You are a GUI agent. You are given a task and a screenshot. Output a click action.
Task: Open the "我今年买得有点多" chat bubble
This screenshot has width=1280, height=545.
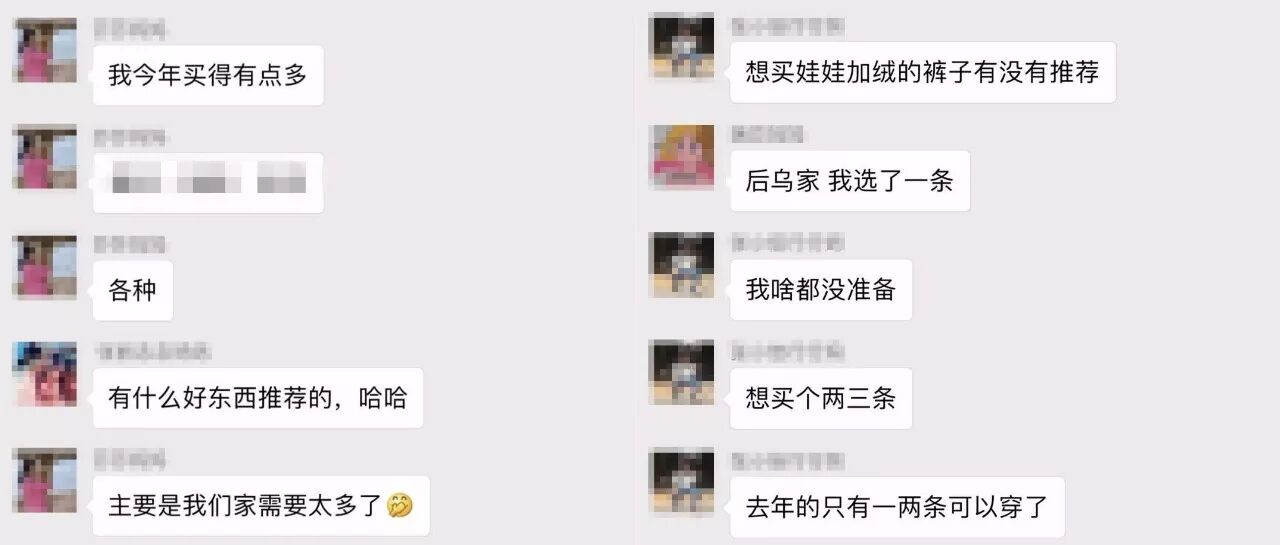click(208, 75)
